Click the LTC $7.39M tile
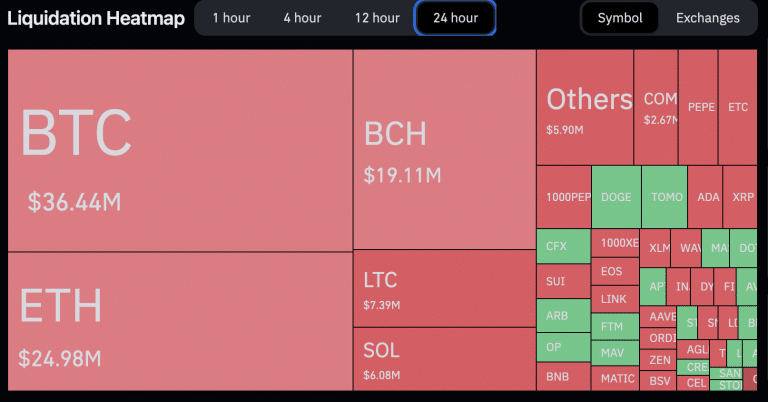Screen dimensions: 768x402 [444, 289]
